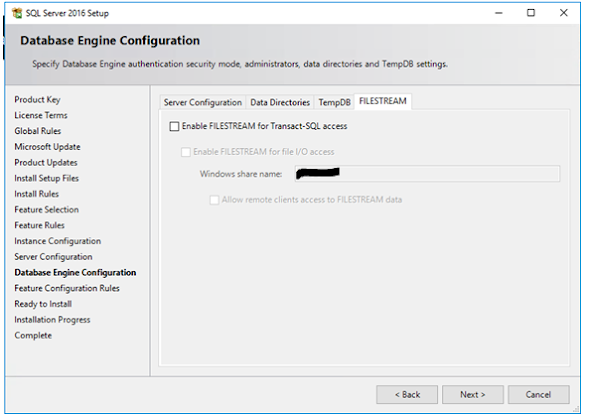Viewport: 590px width, 415px height.
Task: Click Instance Configuration step in sidebar
Action: click(x=58, y=241)
